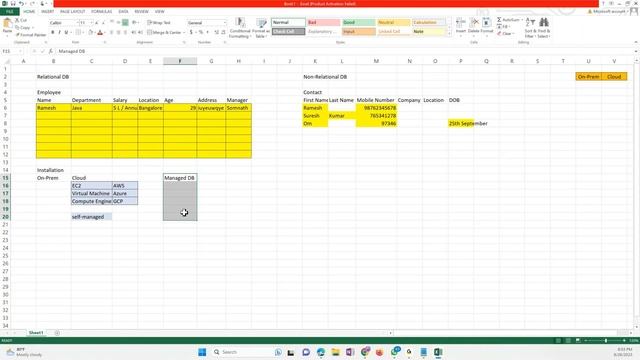Apply Accounting dollar number format

(x=191, y=32)
